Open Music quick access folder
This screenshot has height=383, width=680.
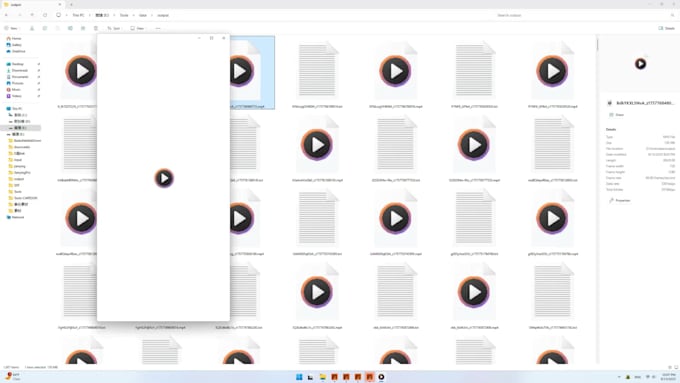click(14, 89)
